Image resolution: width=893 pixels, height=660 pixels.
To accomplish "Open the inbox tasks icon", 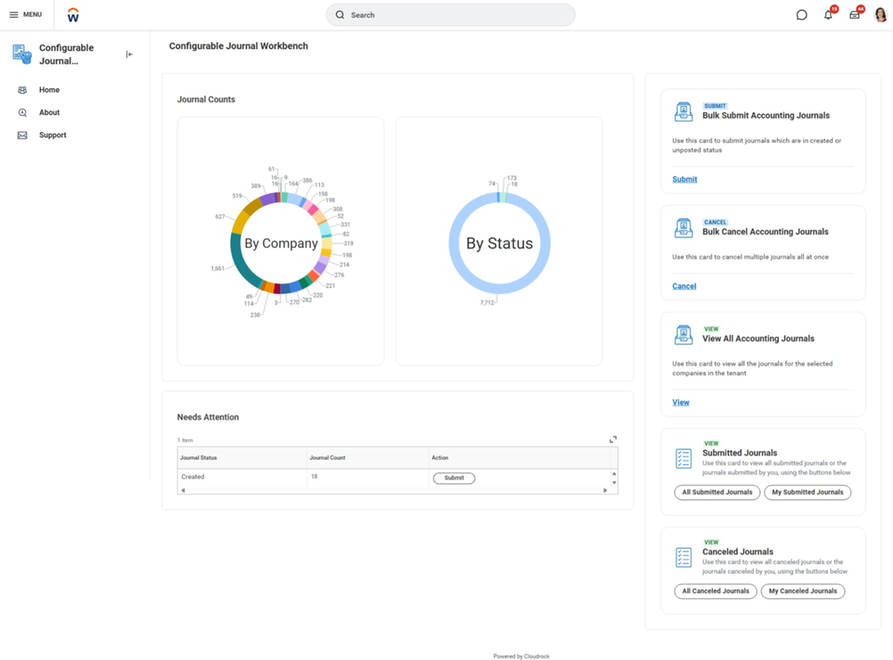I will 855,14.
